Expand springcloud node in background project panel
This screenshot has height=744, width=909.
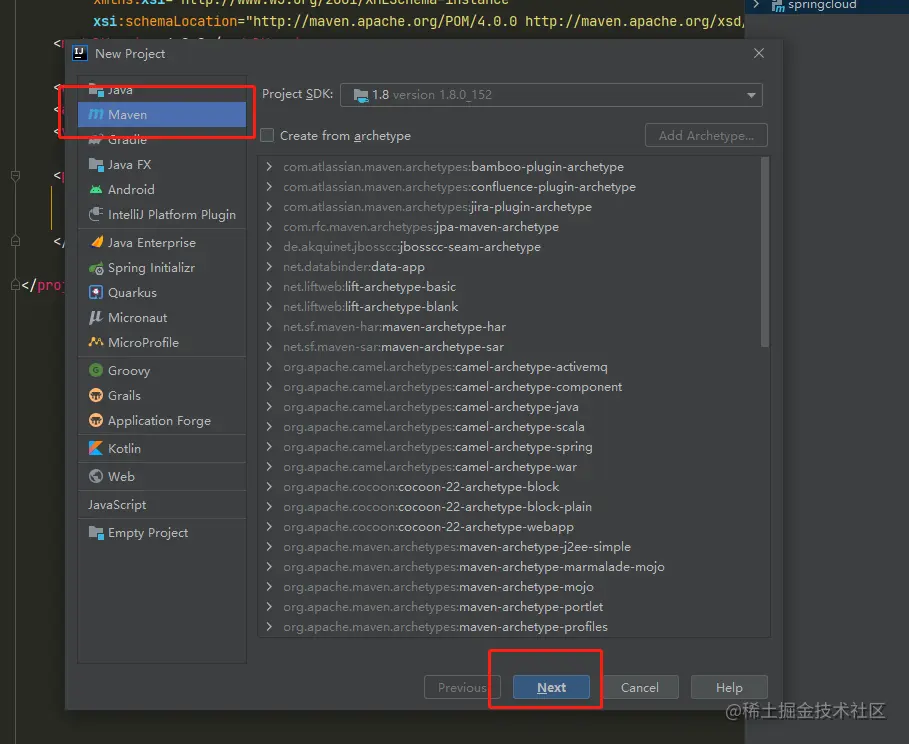click(756, 5)
